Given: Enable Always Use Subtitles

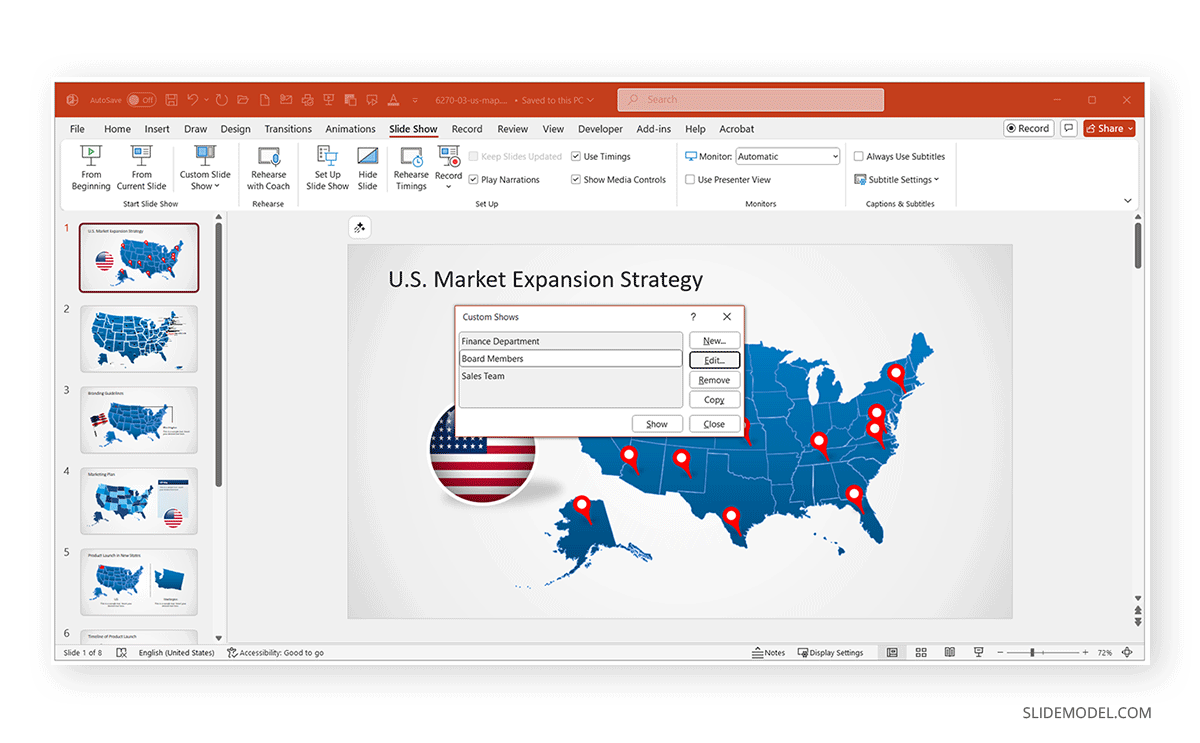Looking at the screenshot, I should (859, 156).
